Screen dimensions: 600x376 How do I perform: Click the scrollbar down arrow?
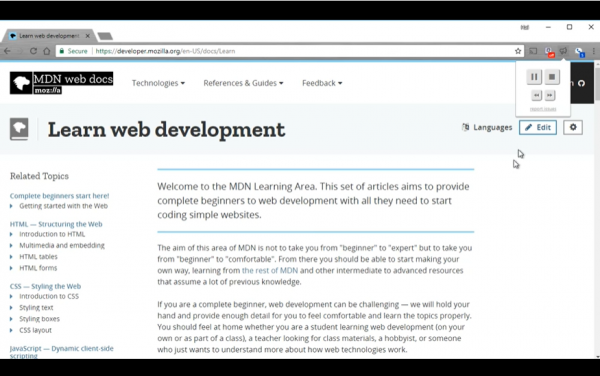pyautogui.click(x=597, y=356)
